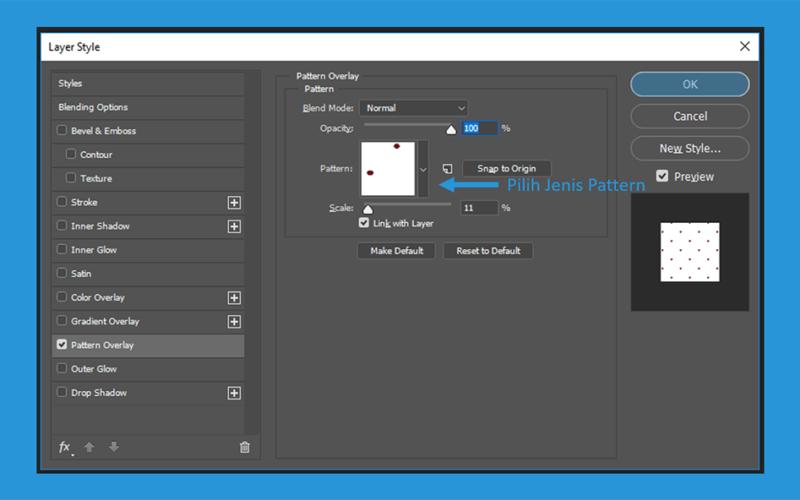Image resolution: width=800 pixels, height=500 pixels.
Task: Enable the Bevel & Emboss checkbox
Action: pos(62,130)
